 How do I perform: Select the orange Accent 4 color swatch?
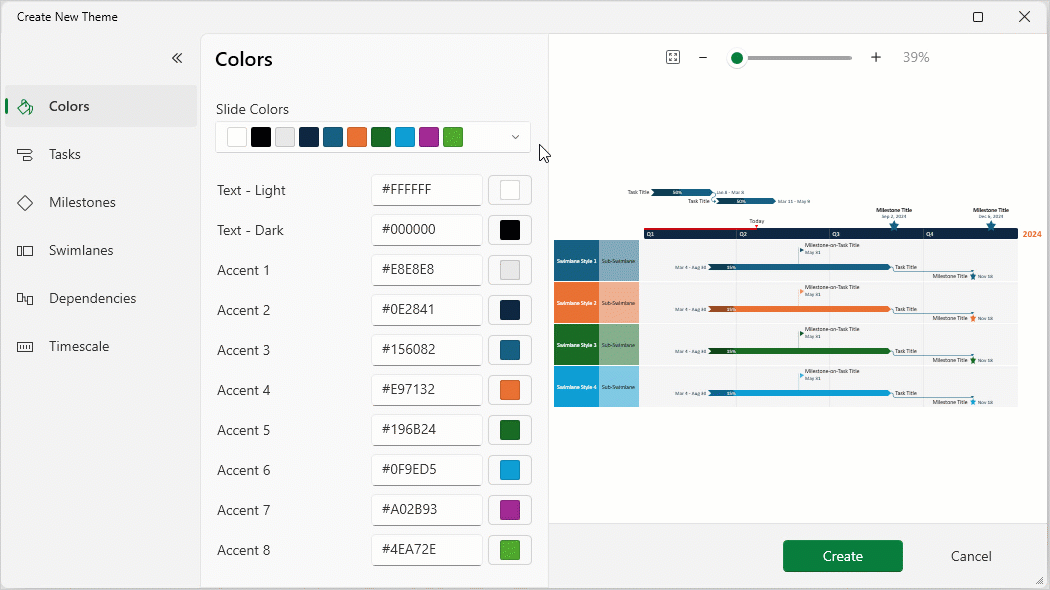(x=510, y=390)
